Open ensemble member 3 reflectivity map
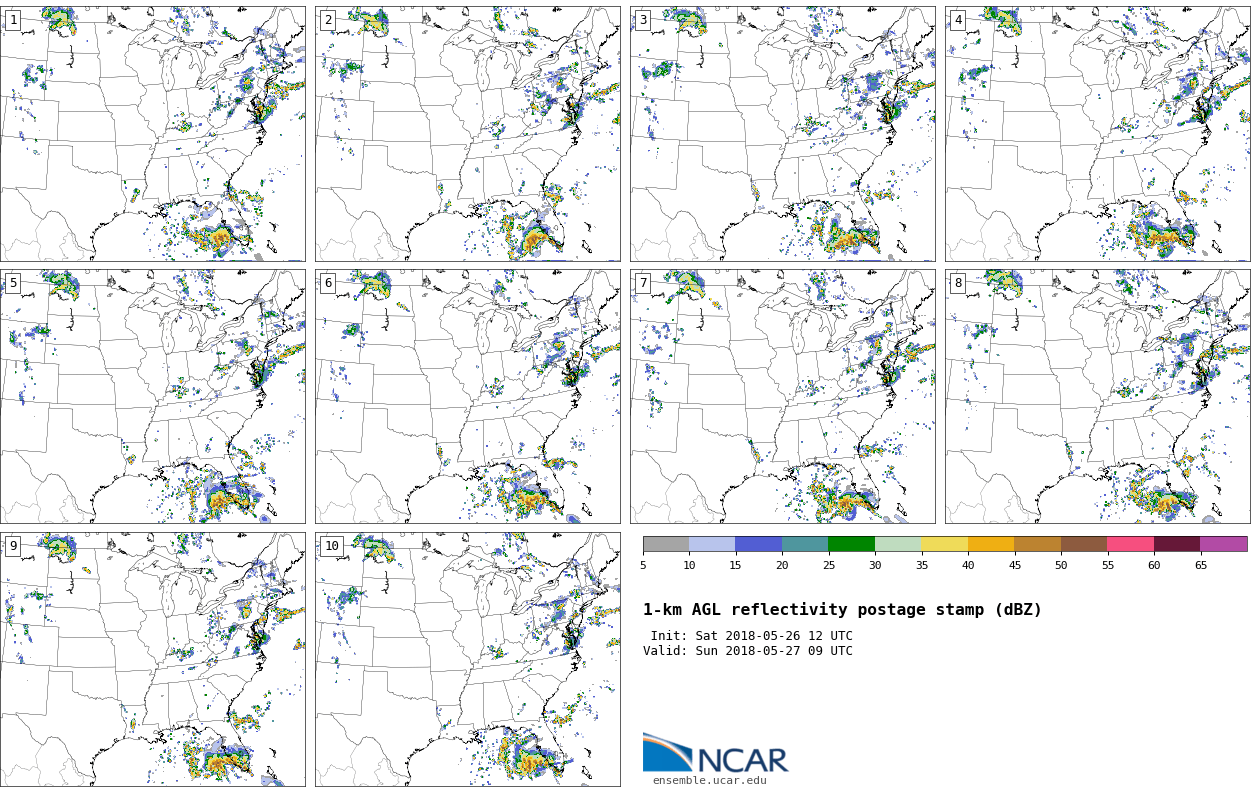This screenshot has height=788, width=1260. (x=783, y=134)
